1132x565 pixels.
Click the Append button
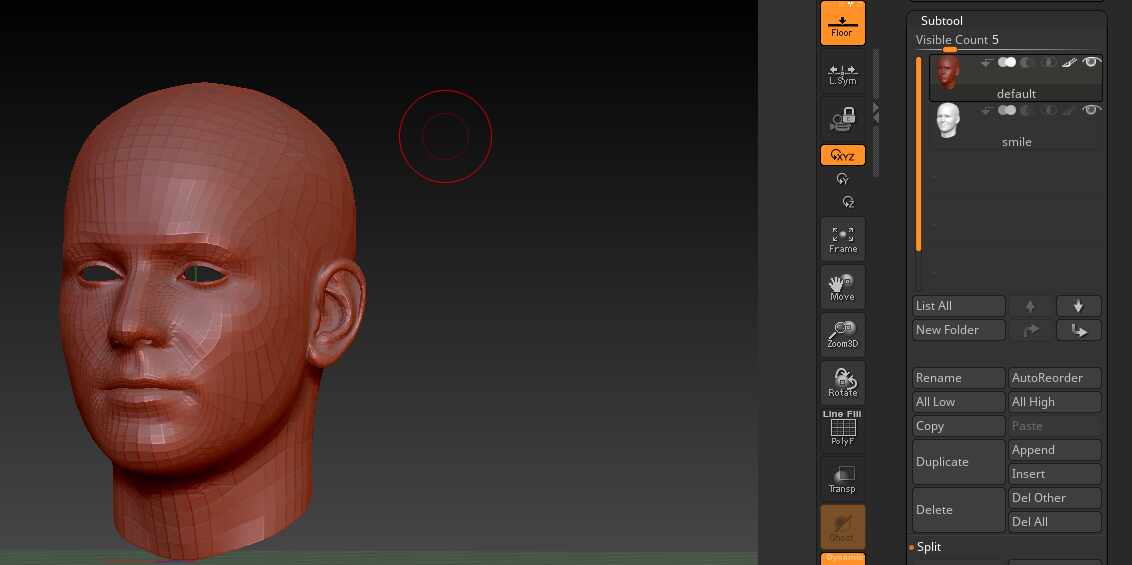click(1054, 450)
